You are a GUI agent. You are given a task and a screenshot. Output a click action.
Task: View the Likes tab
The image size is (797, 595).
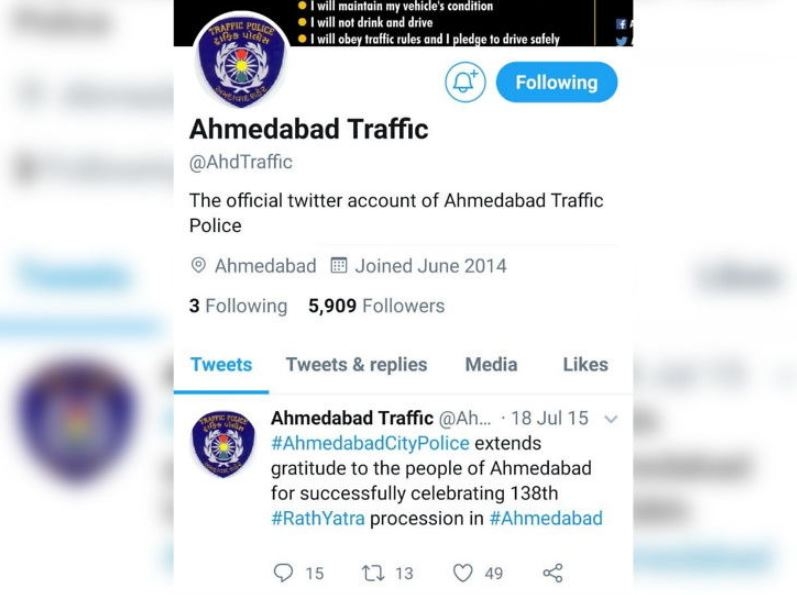pos(585,365)
